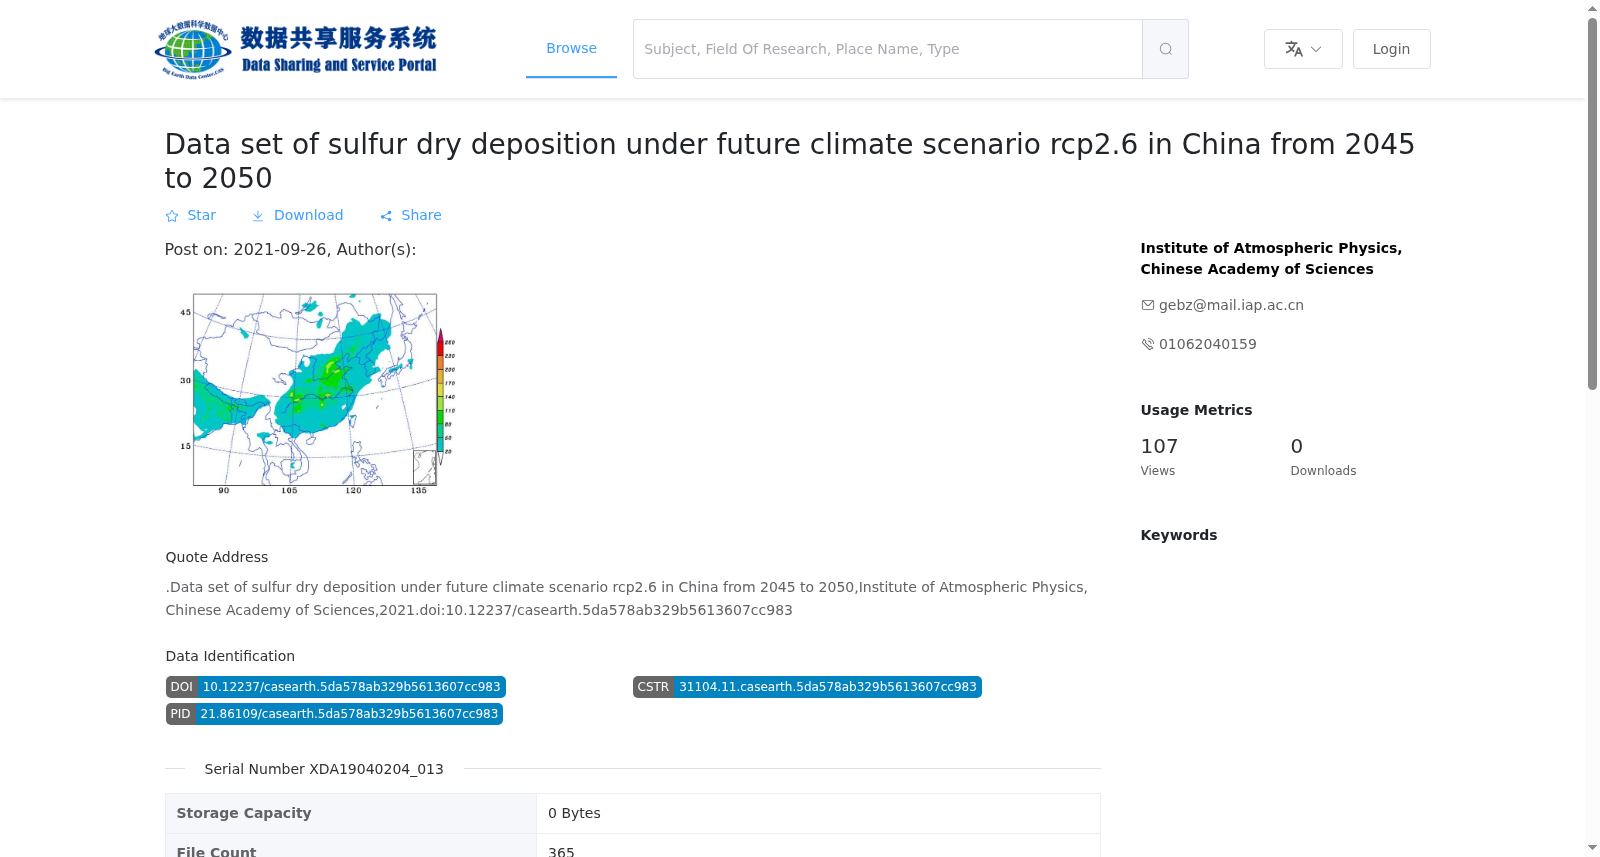Click the Keywords heading
Screen dimensions: 1600x857
point(1179,535)
